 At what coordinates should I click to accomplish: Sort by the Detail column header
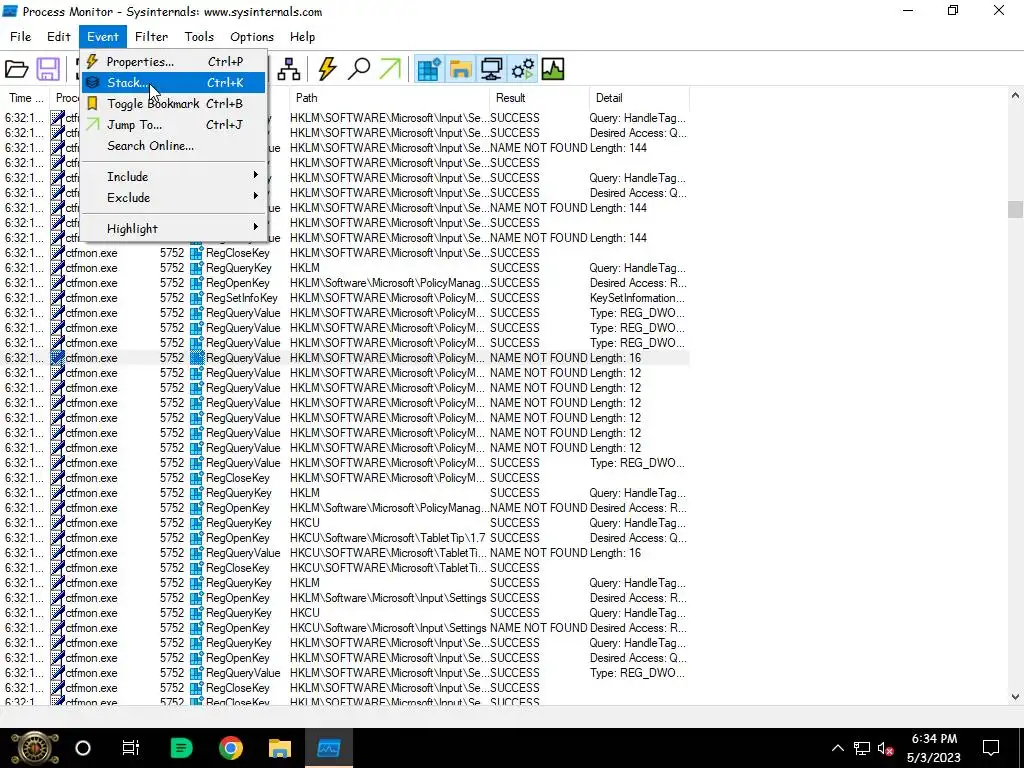(639, 98)
